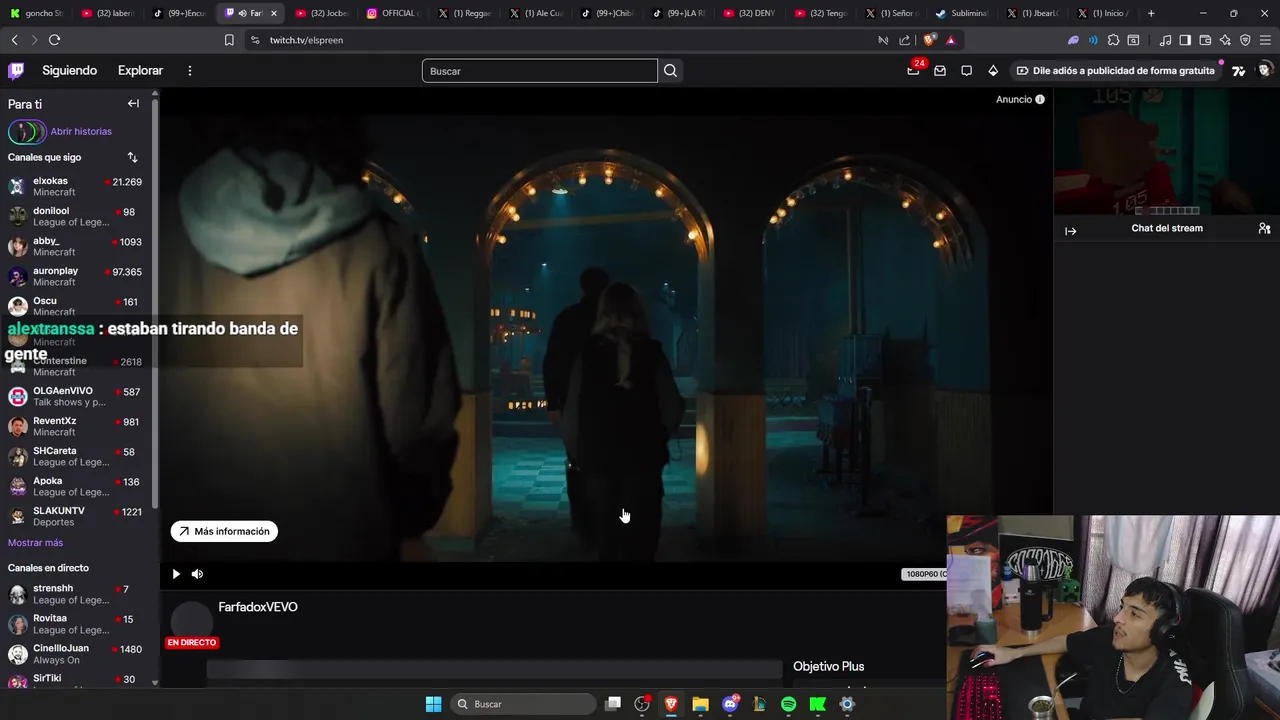Click Abrir historias link
This screenshot has width=1280, height=720.
(81, 131)
